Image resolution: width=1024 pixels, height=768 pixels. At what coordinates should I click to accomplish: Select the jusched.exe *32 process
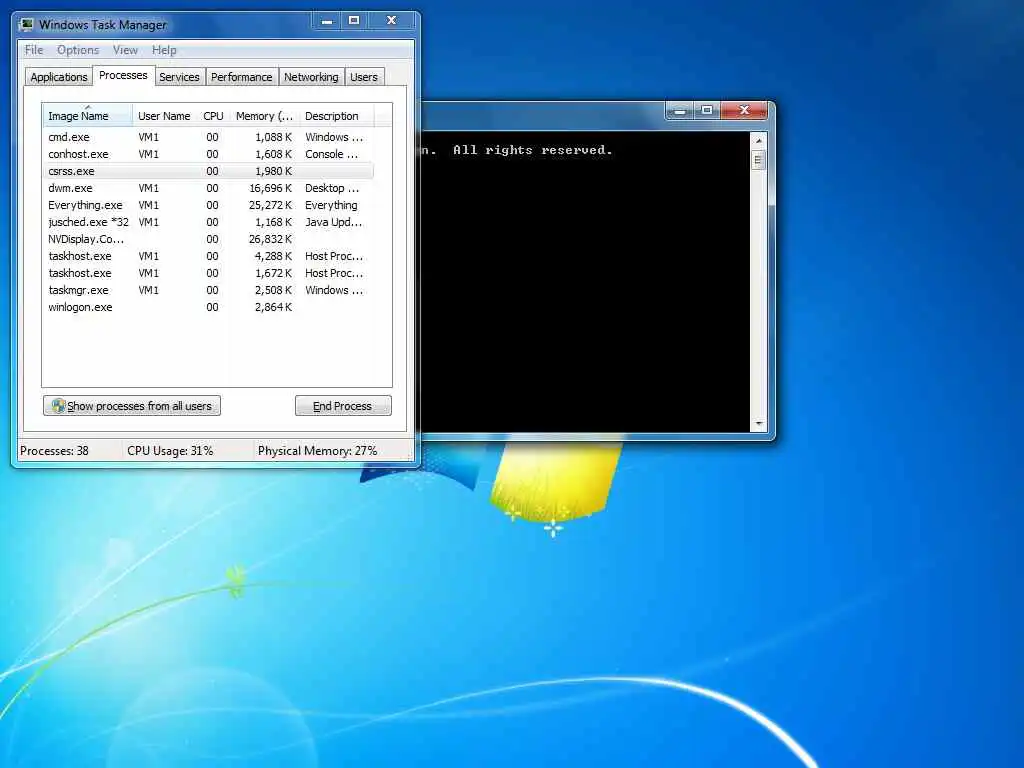tap(208, 222)
